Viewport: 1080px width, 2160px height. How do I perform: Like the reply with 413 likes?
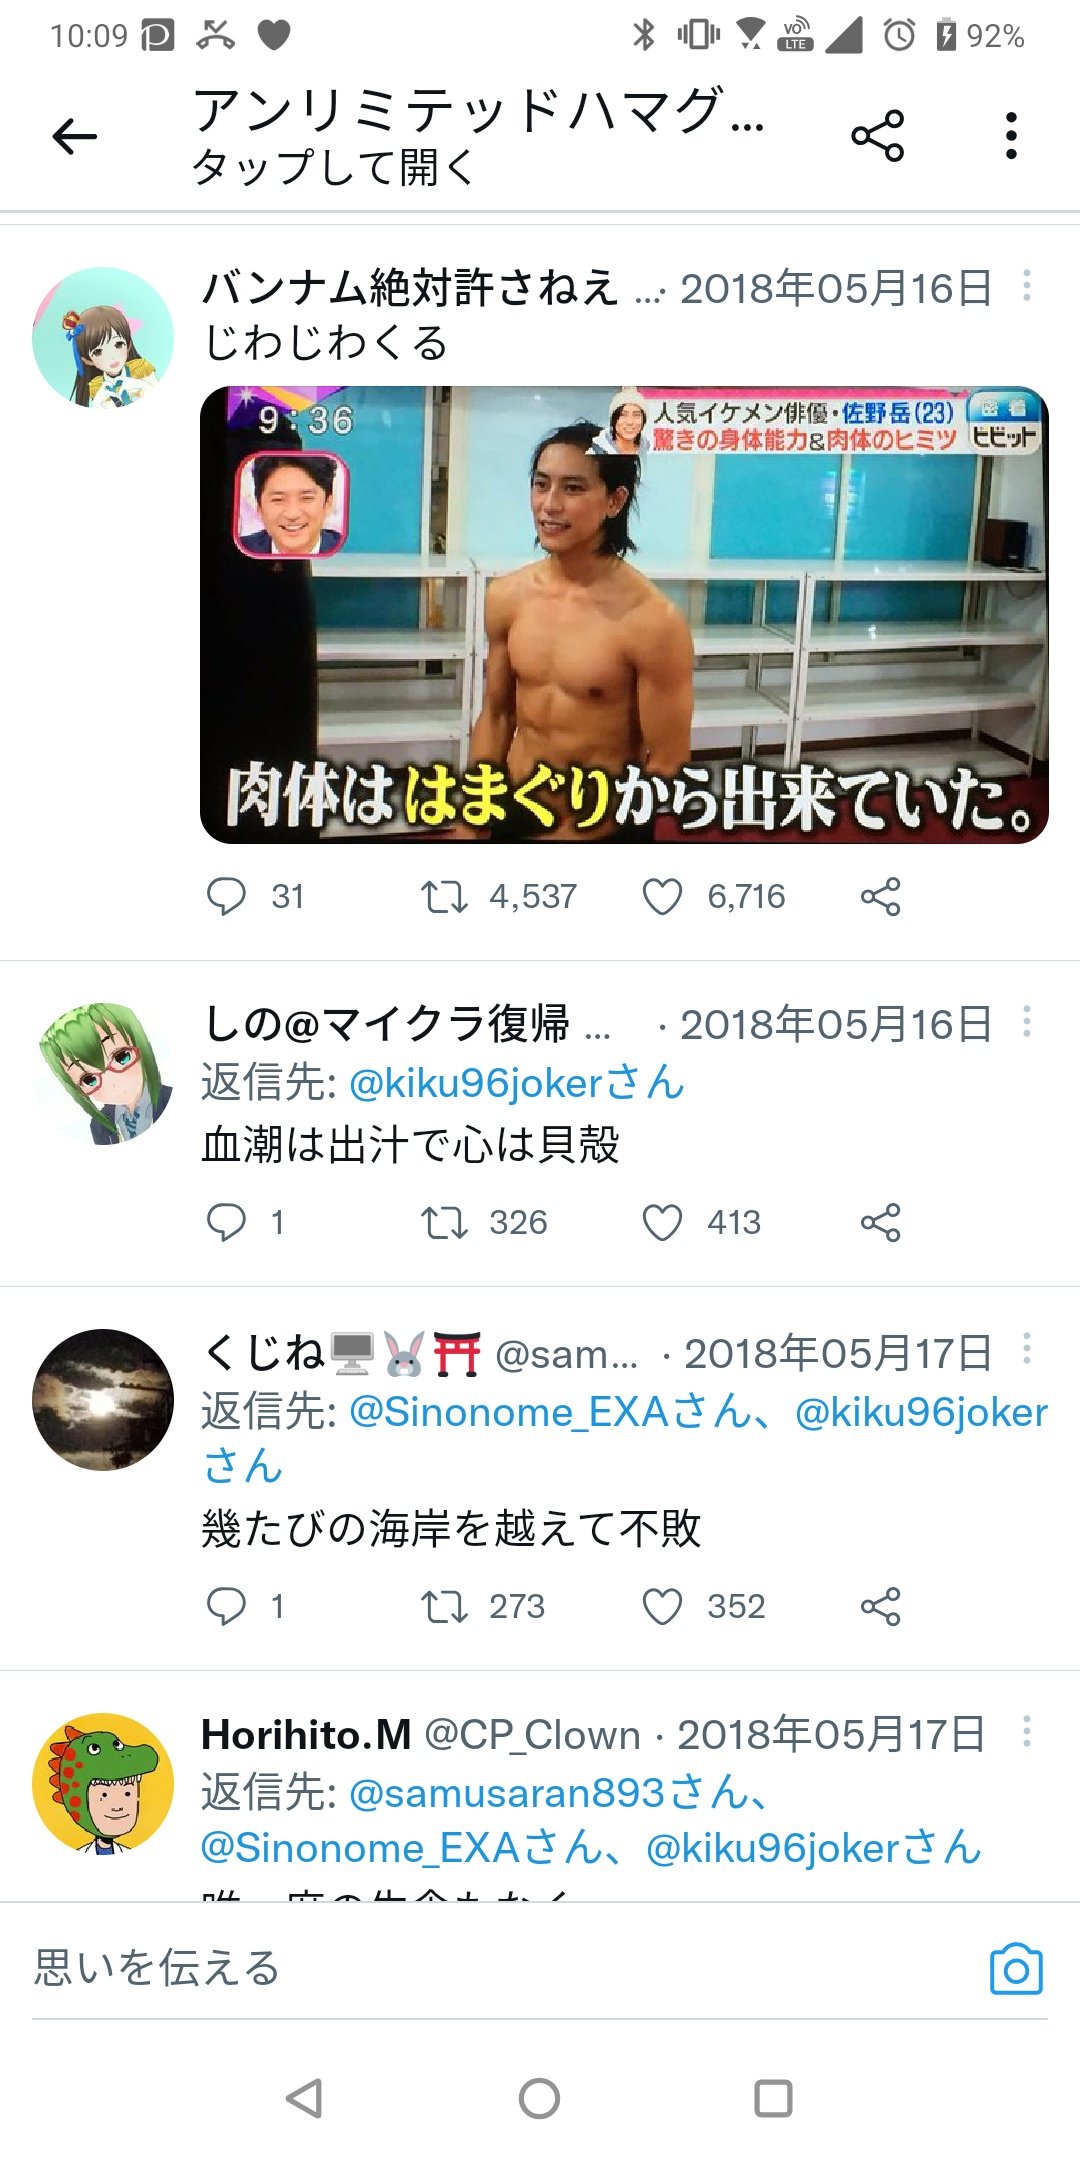point(662,1223)
